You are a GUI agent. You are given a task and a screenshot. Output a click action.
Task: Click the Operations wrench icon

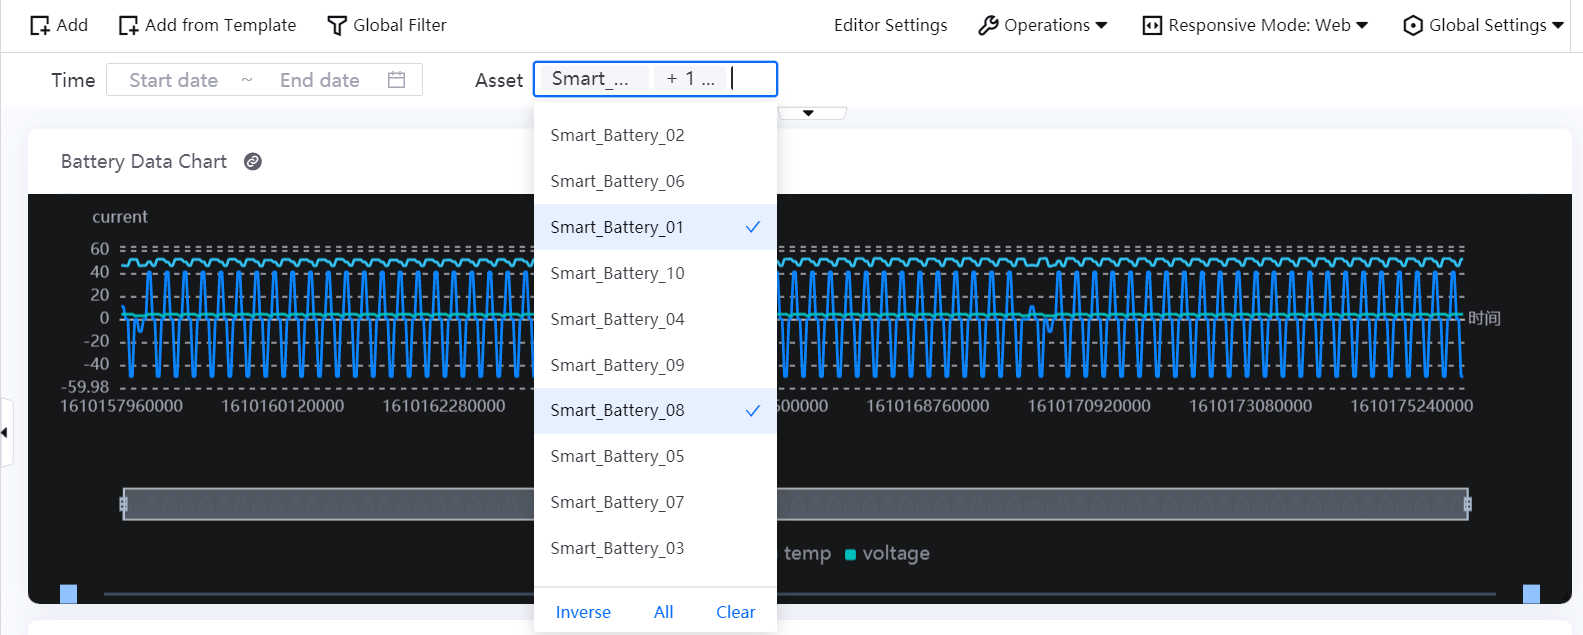pyautogui.click(x=988, y=26)
